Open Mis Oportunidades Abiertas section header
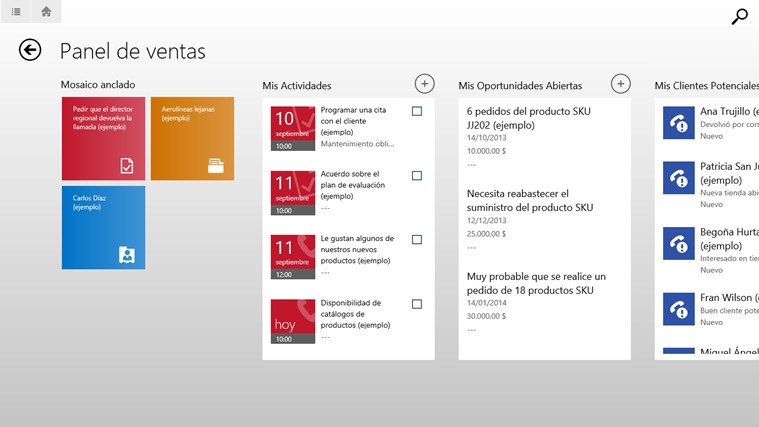759x427 pixels. tap(520, 86)
